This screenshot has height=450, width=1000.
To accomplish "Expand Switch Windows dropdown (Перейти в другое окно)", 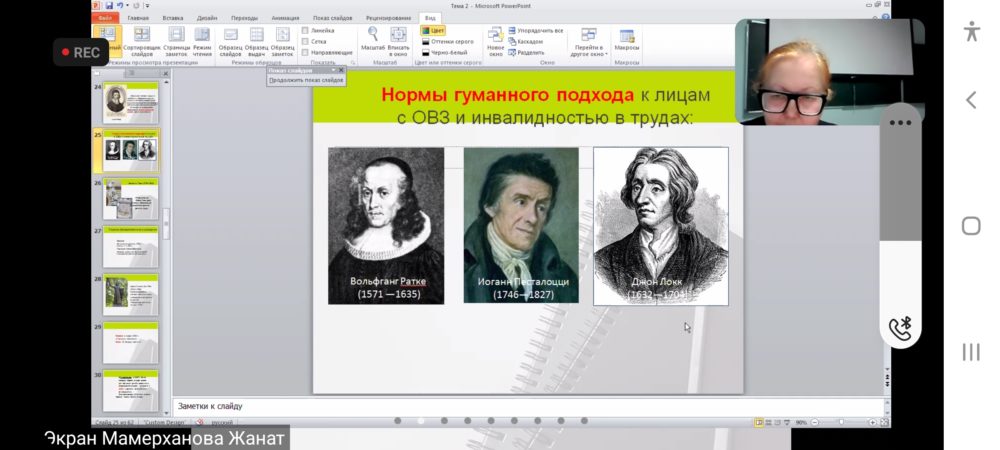I will 589,41.
